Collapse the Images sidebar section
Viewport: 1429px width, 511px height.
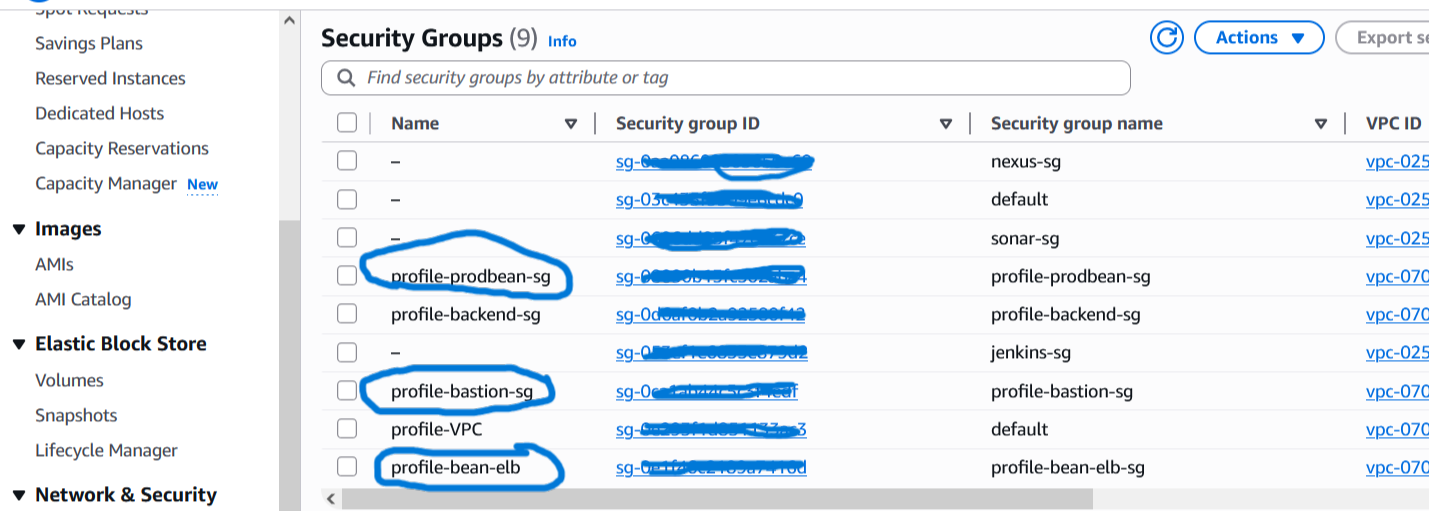[x=18, y=230]
